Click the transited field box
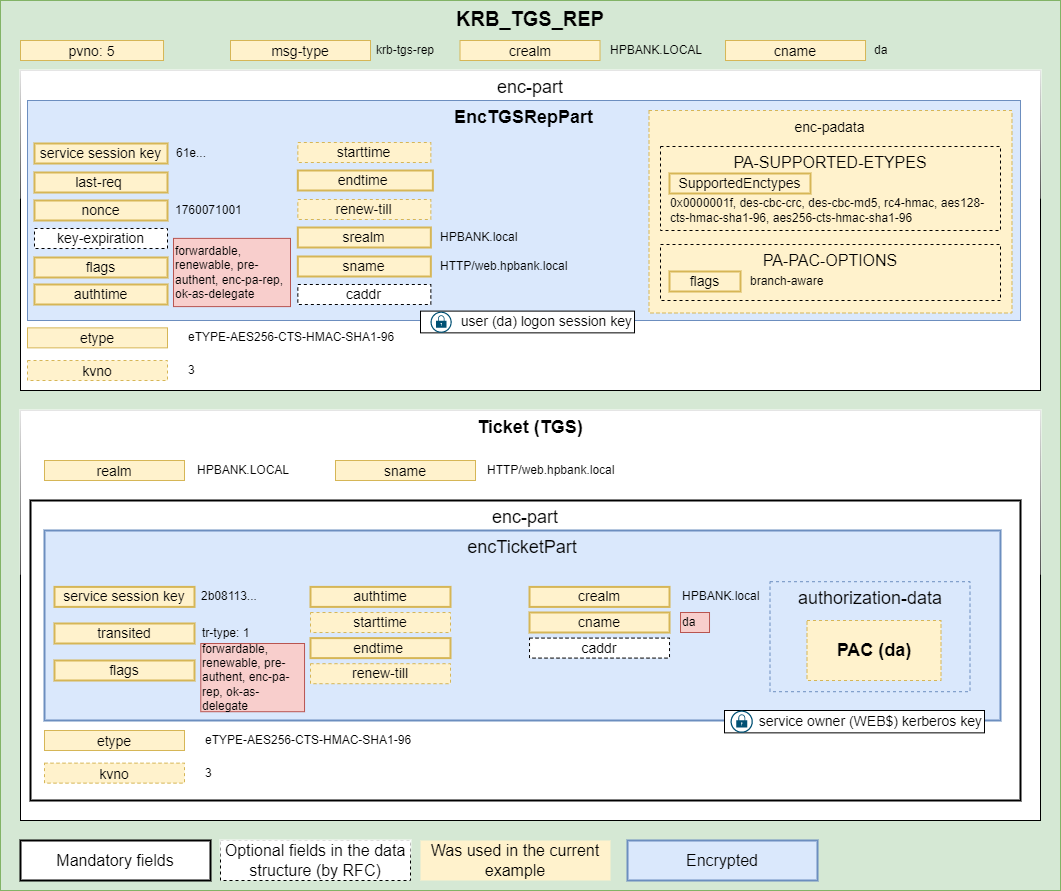Image resolution: width=1061 pixels, height=891 pixels. pos(124,633)
